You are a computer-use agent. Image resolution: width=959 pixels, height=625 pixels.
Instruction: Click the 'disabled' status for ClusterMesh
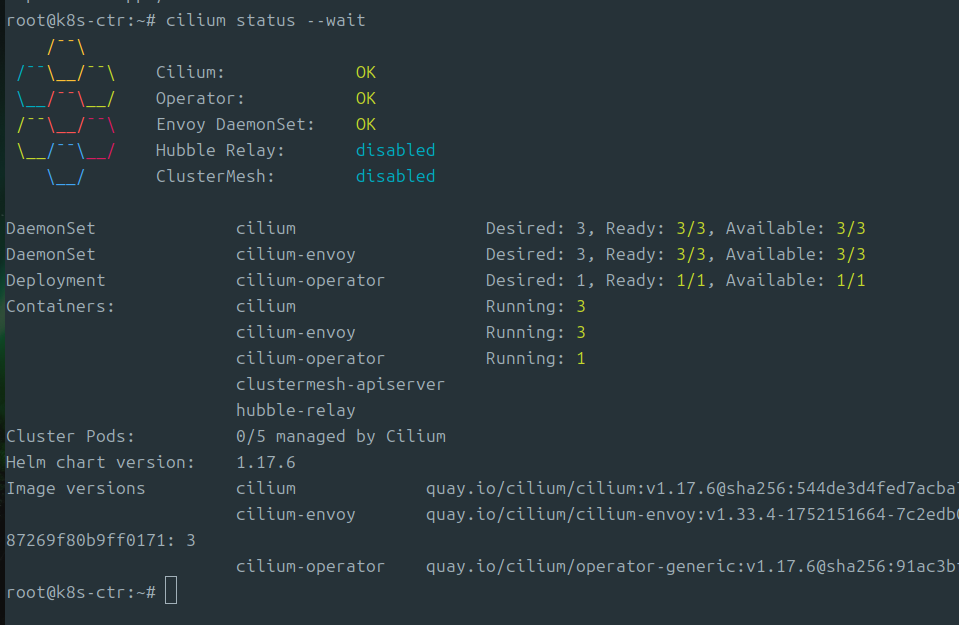[396, 176]
